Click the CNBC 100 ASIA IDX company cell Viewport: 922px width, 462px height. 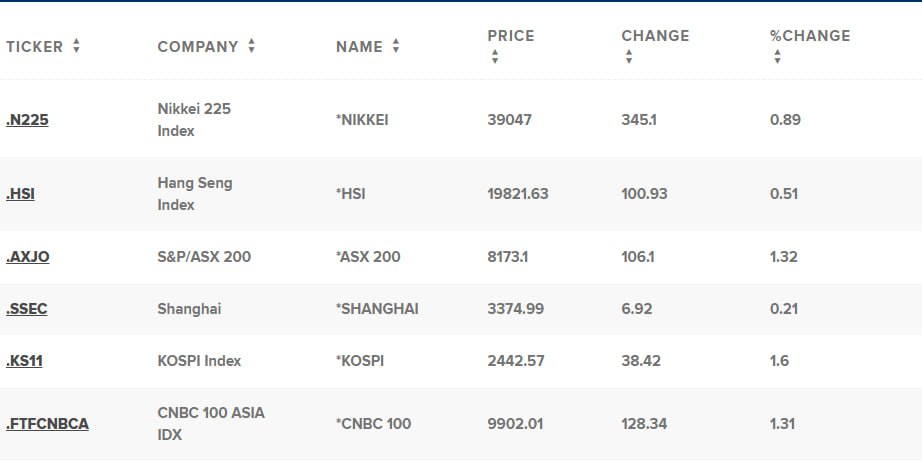point(211,424)
